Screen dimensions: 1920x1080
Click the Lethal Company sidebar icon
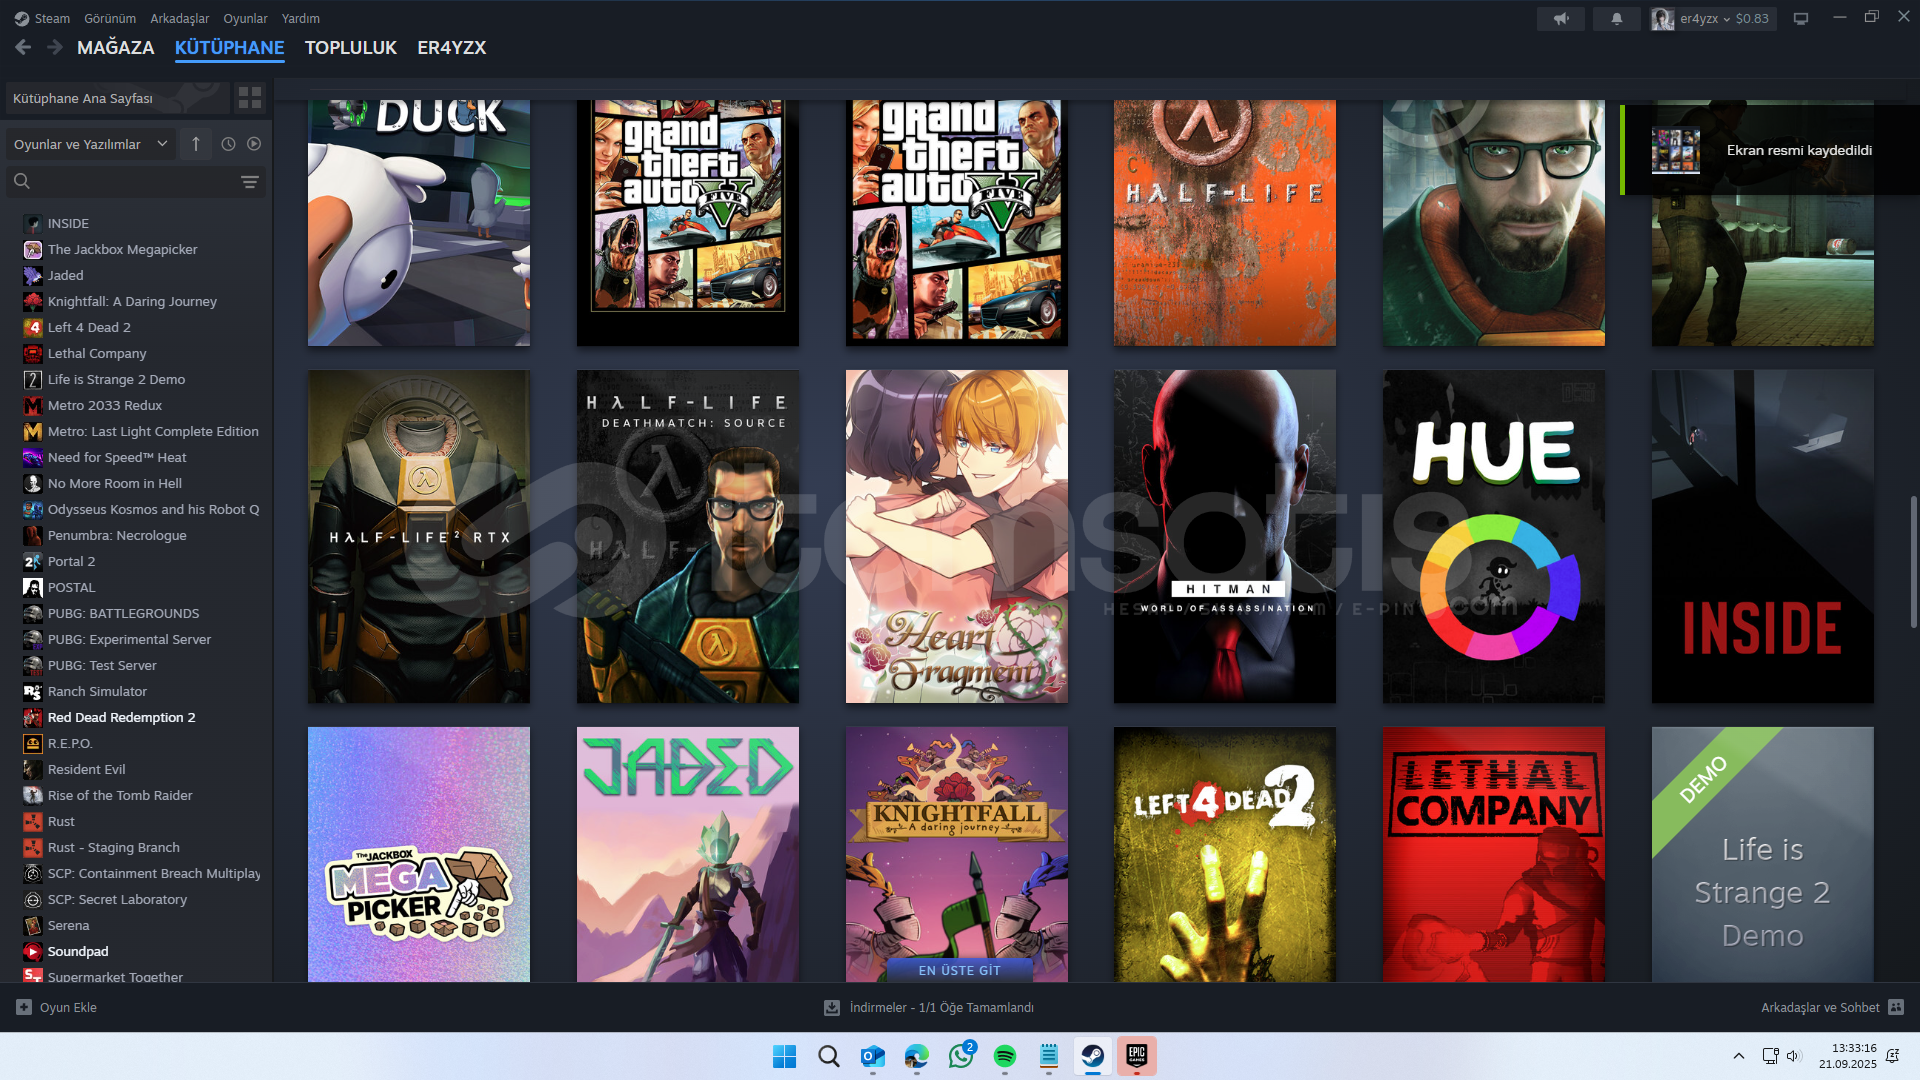[33, 353]
